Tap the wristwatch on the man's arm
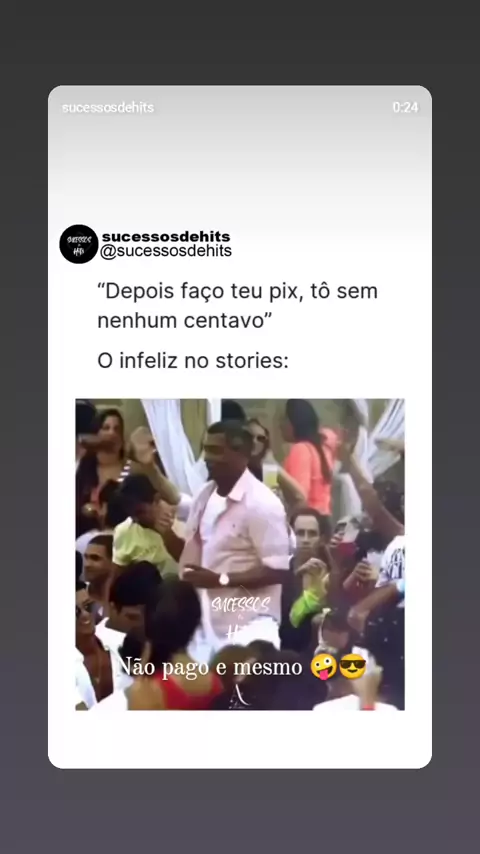Viewport: 480px width, 854px height. [224, 579]
